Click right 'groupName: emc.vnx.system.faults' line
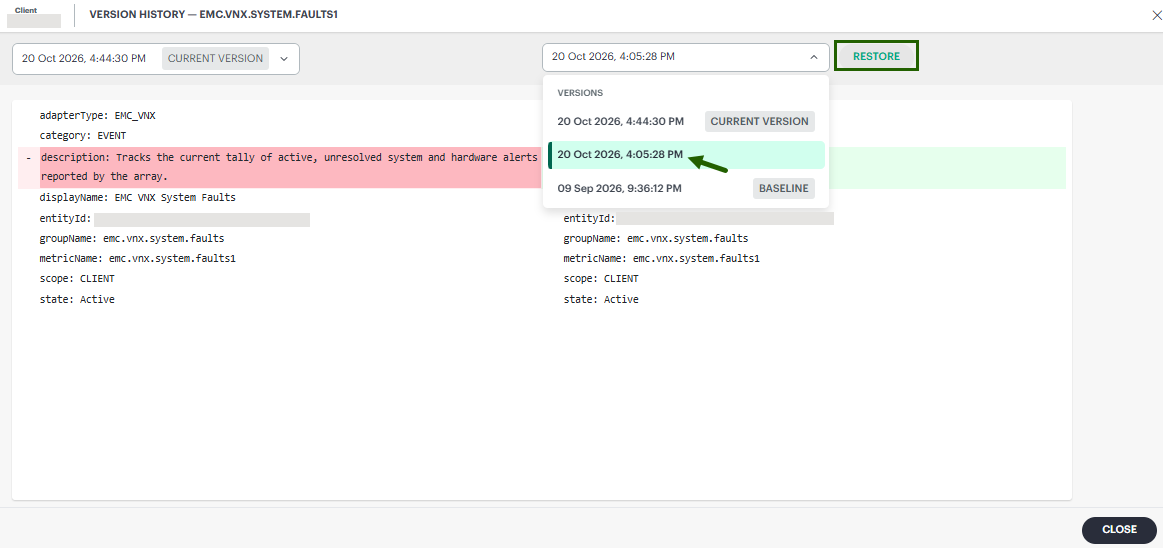Viewport: 1163px width, 548px height. click(x=656, y=239)
